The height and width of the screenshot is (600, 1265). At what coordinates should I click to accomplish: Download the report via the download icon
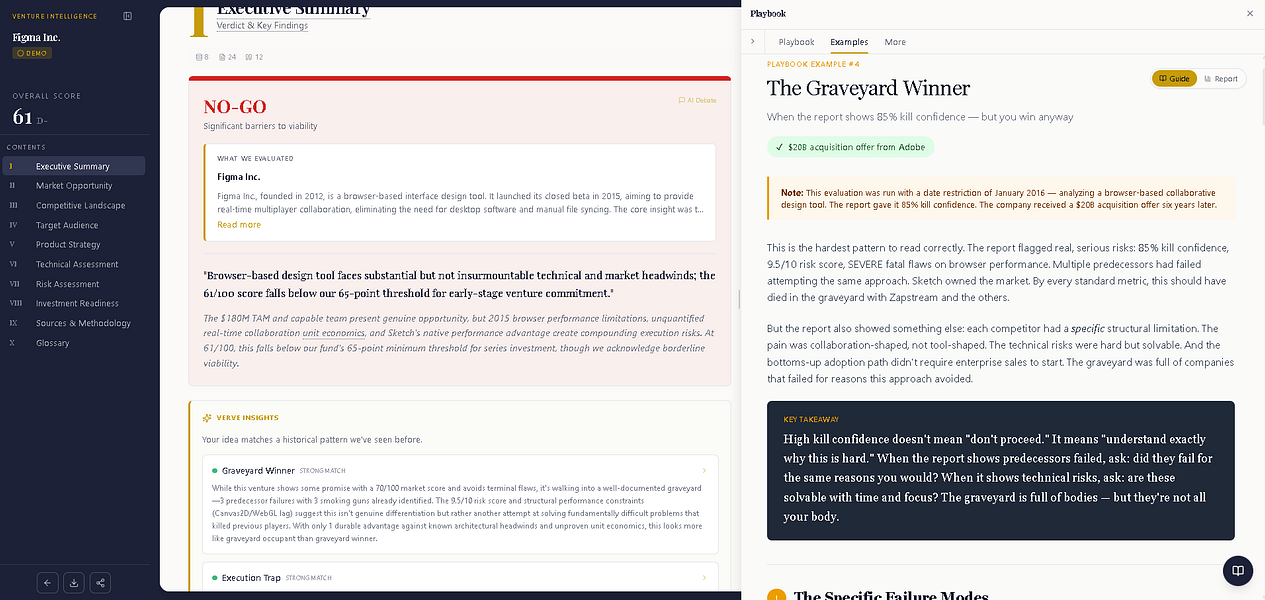click(74, 582)
